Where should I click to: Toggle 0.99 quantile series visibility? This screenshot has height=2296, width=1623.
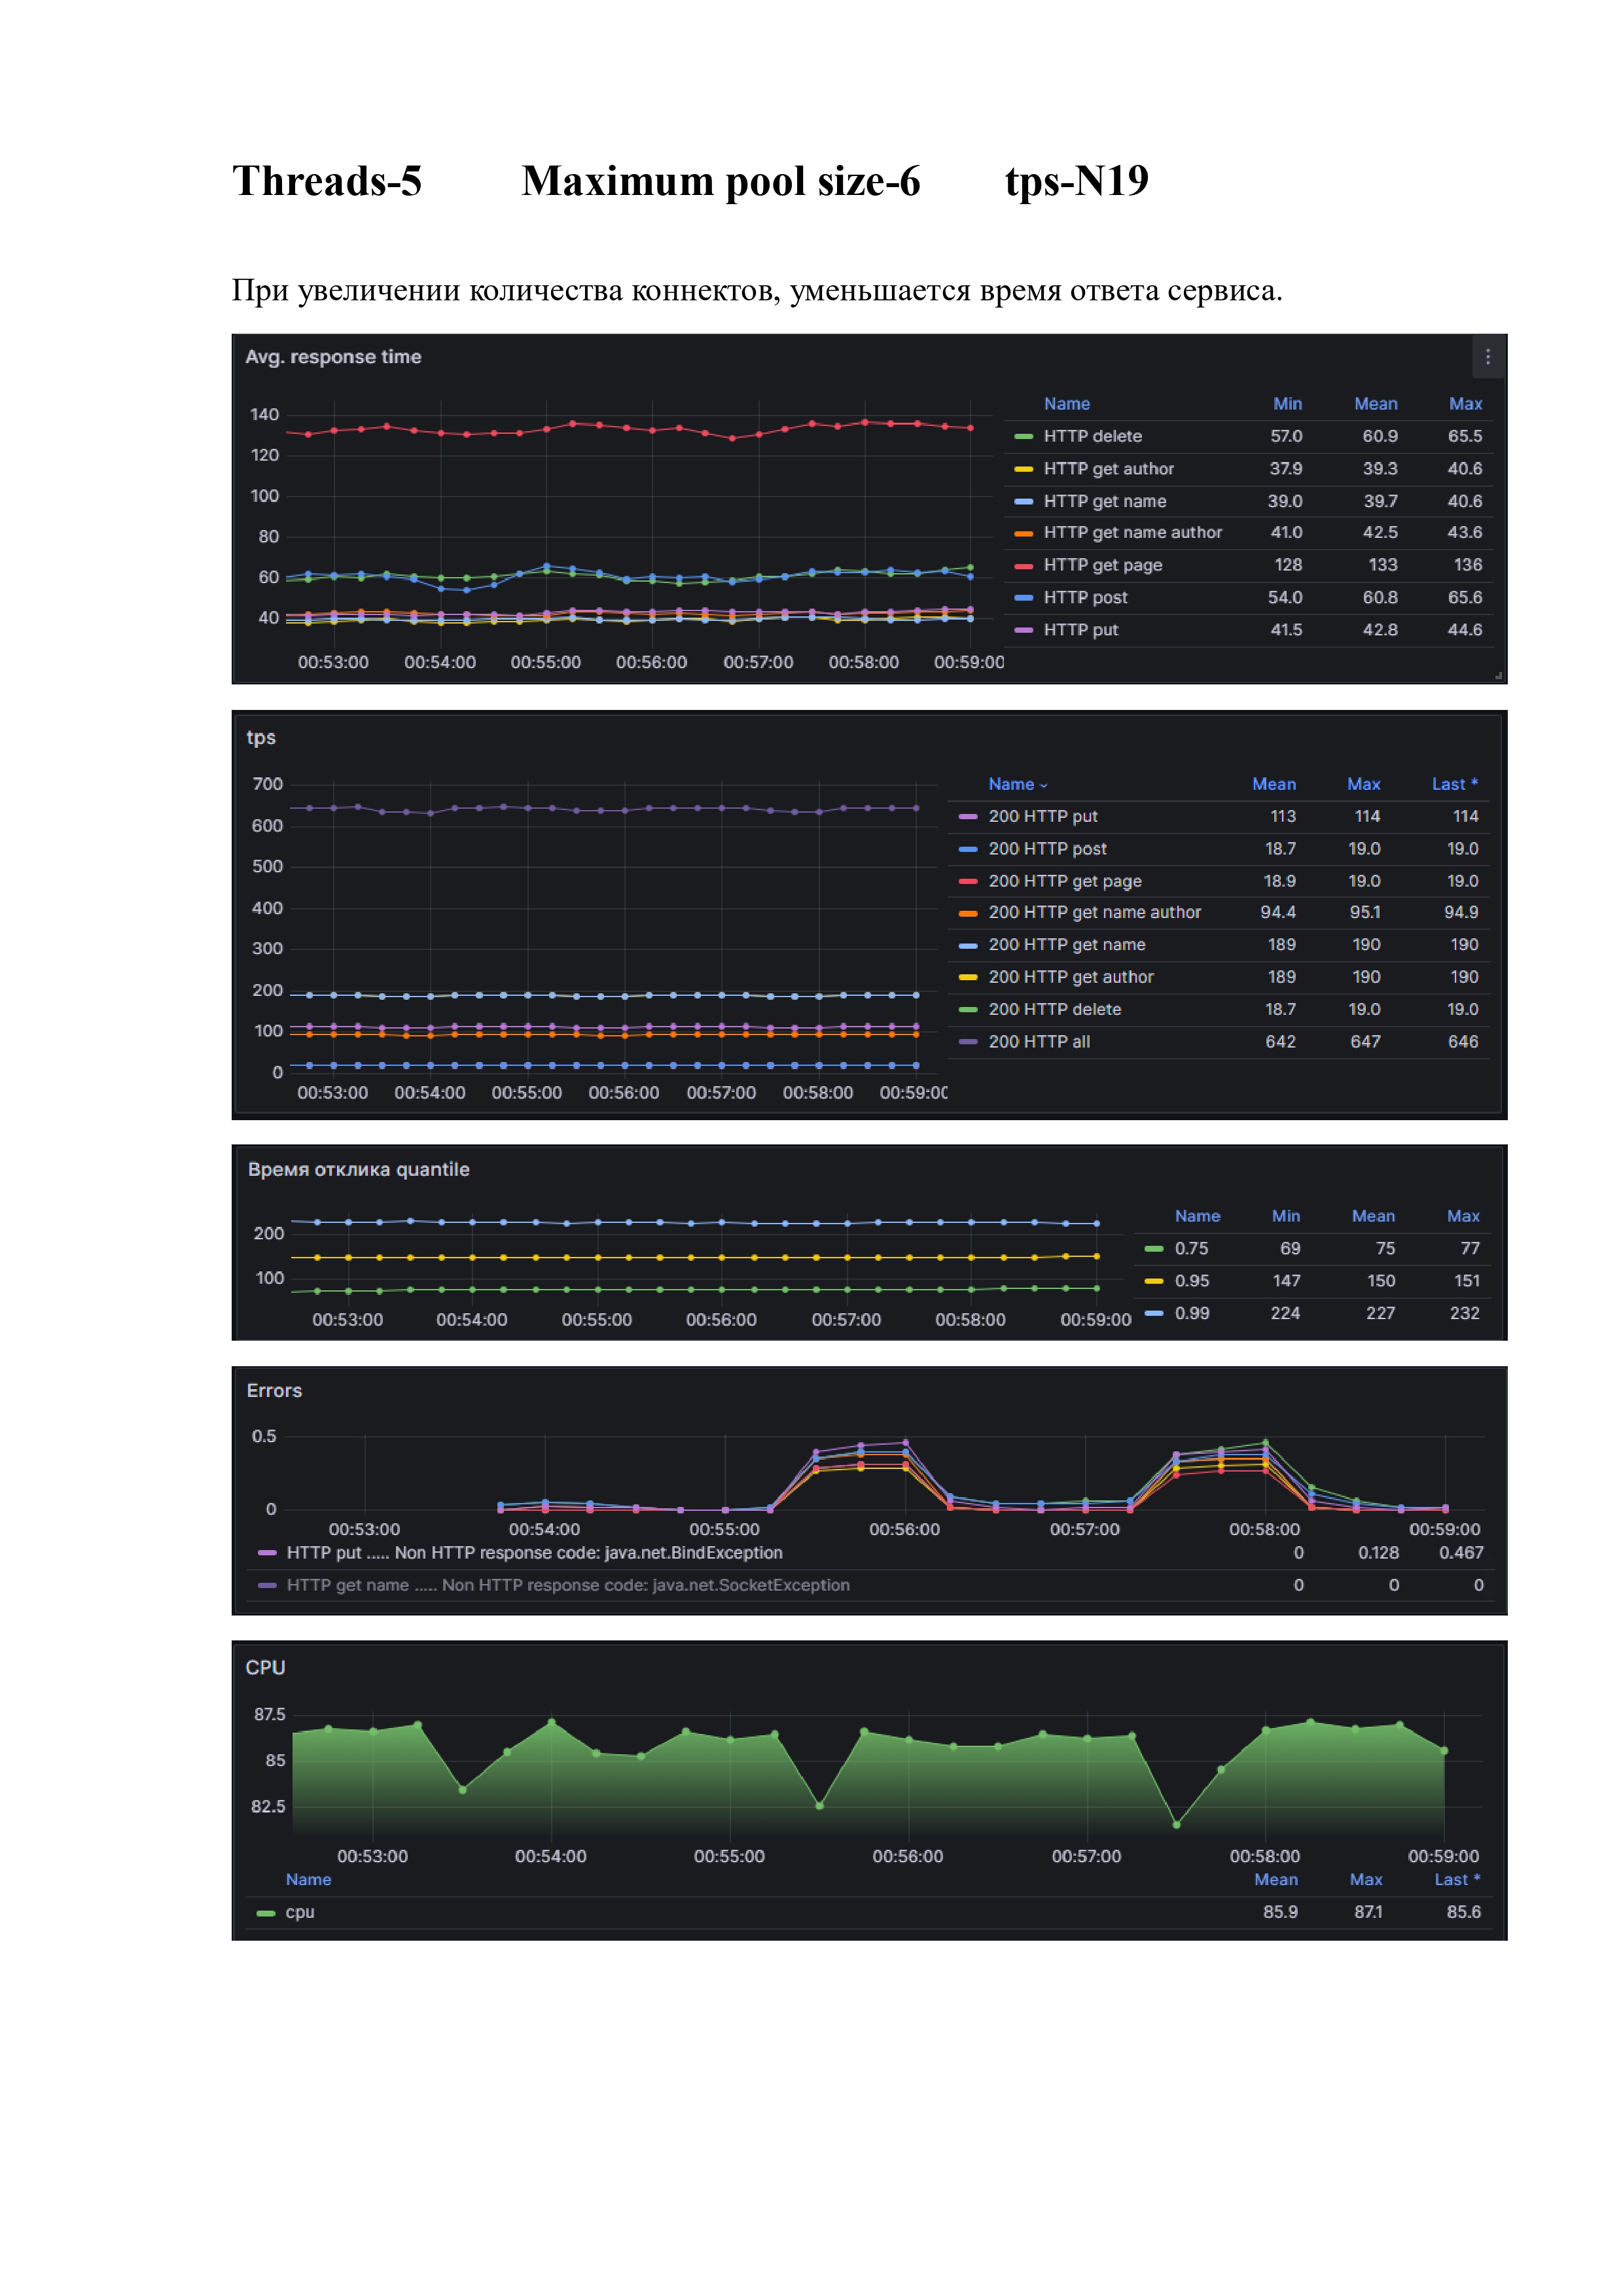tap(1191, 1313)
